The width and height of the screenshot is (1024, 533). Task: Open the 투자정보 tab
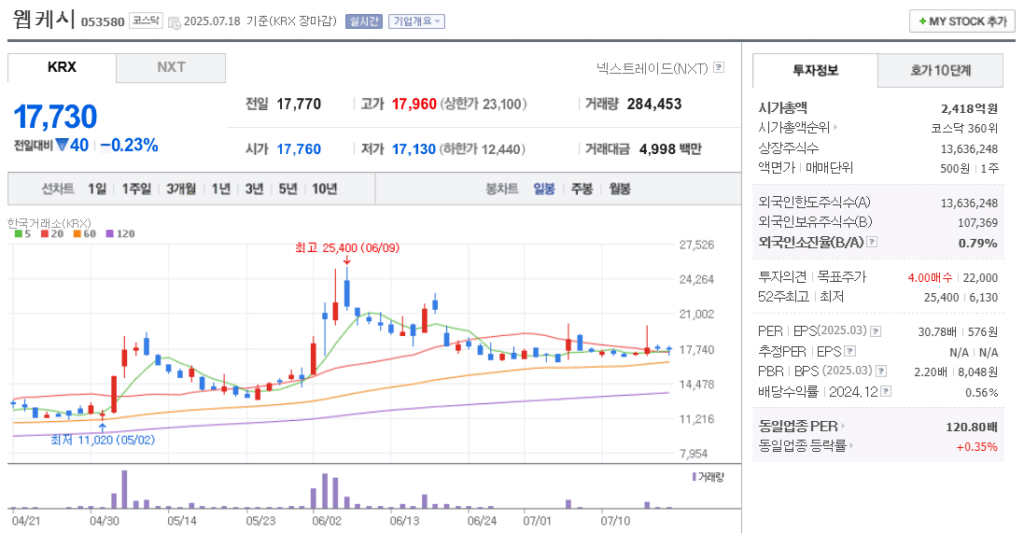click(x=815, y=71)
